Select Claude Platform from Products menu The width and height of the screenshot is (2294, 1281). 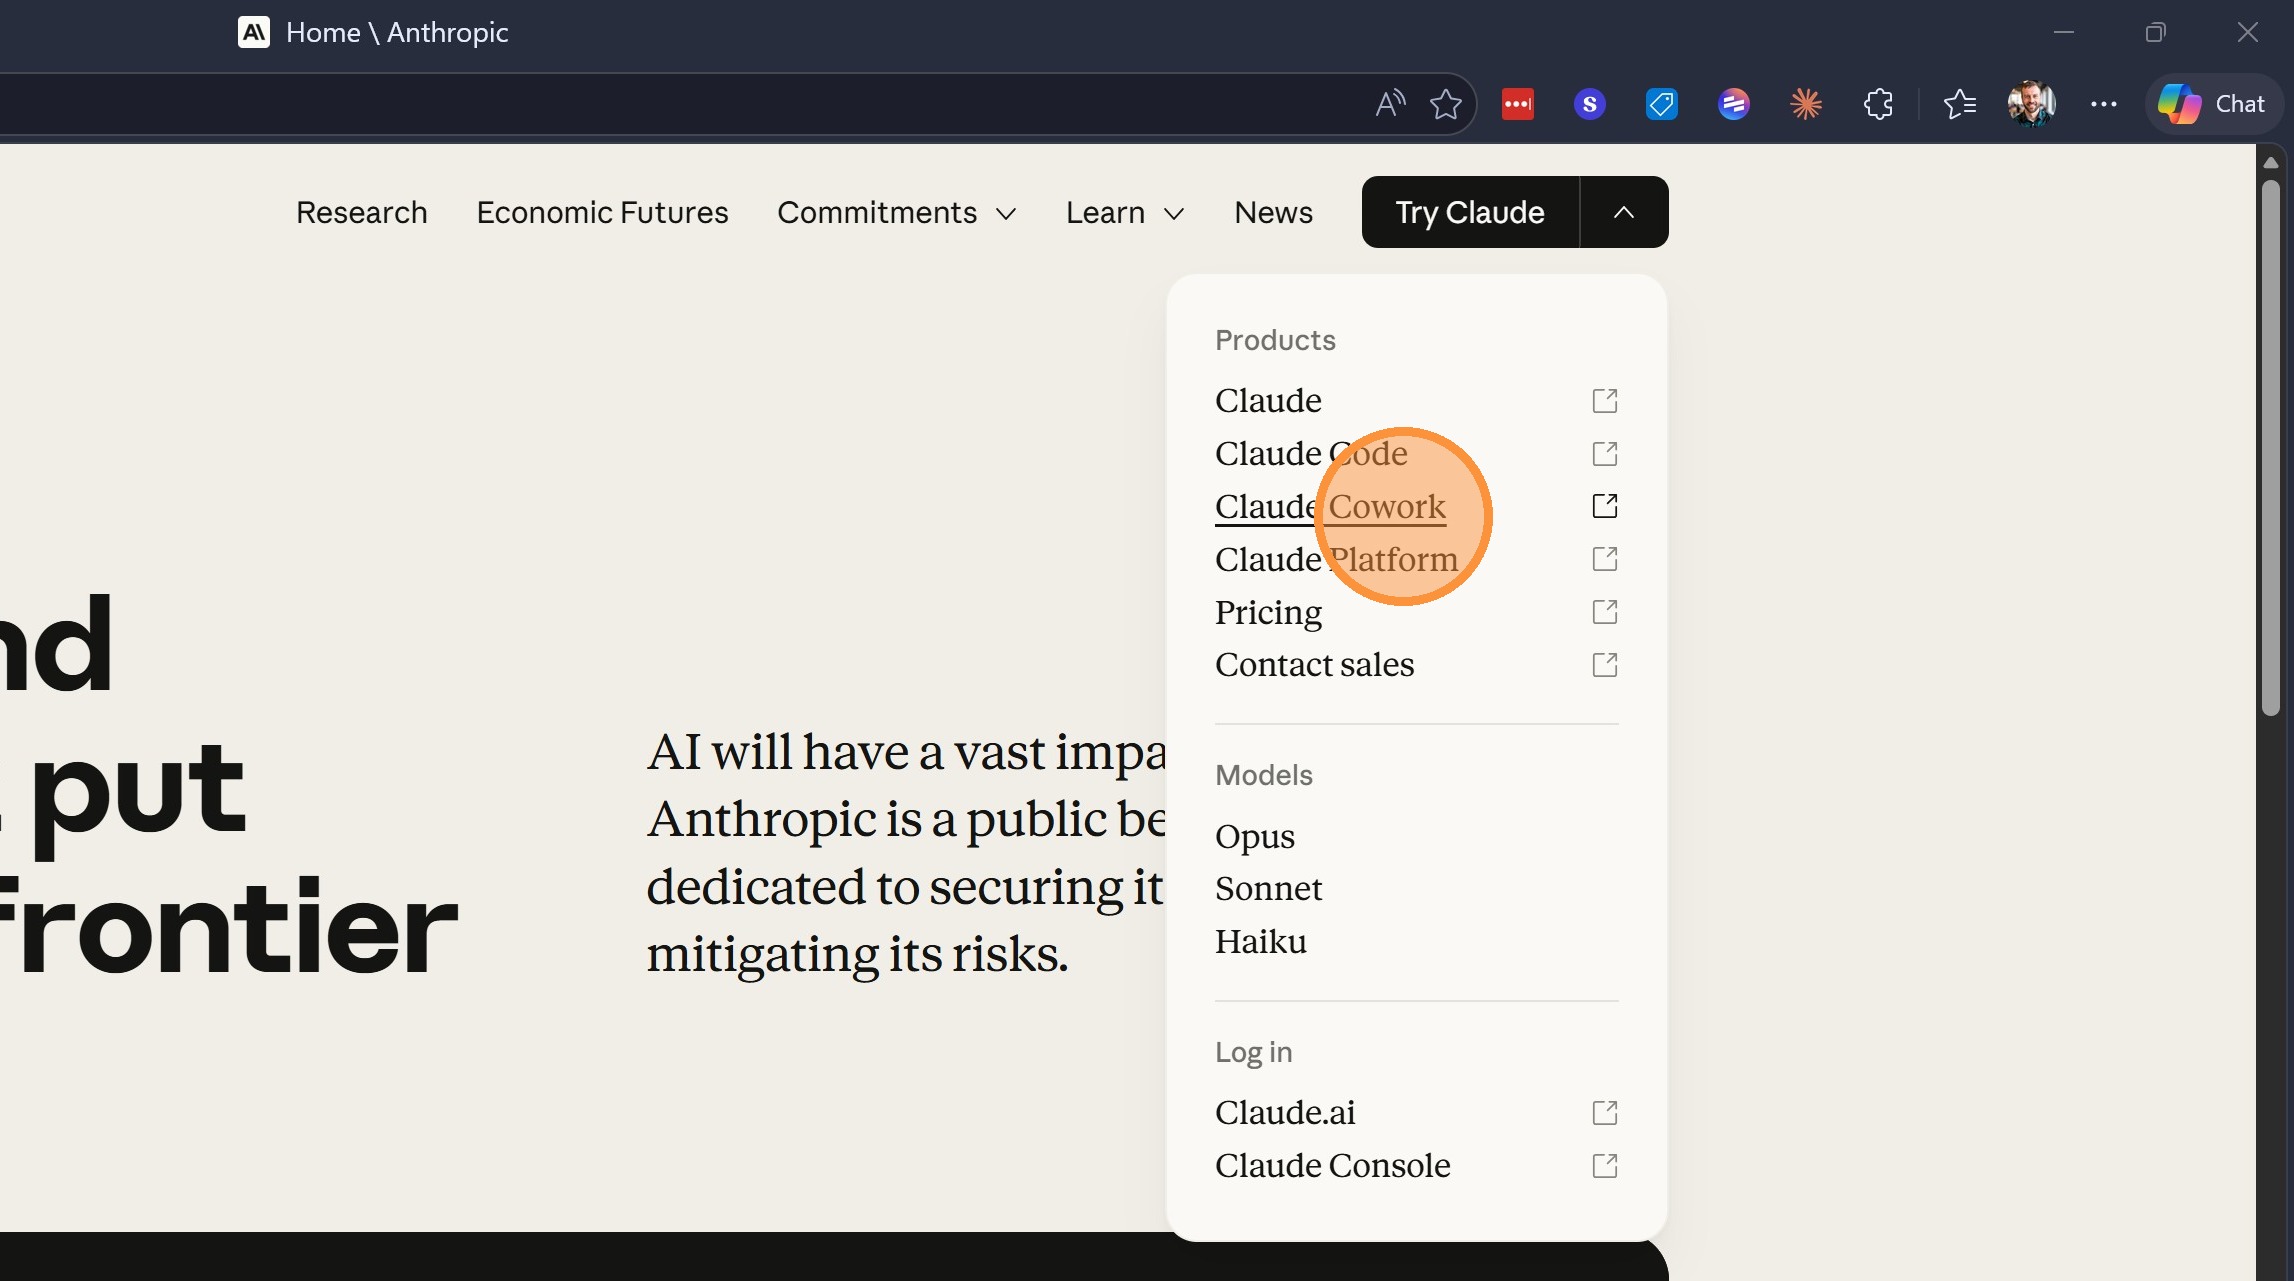(x=1336, y=560)
